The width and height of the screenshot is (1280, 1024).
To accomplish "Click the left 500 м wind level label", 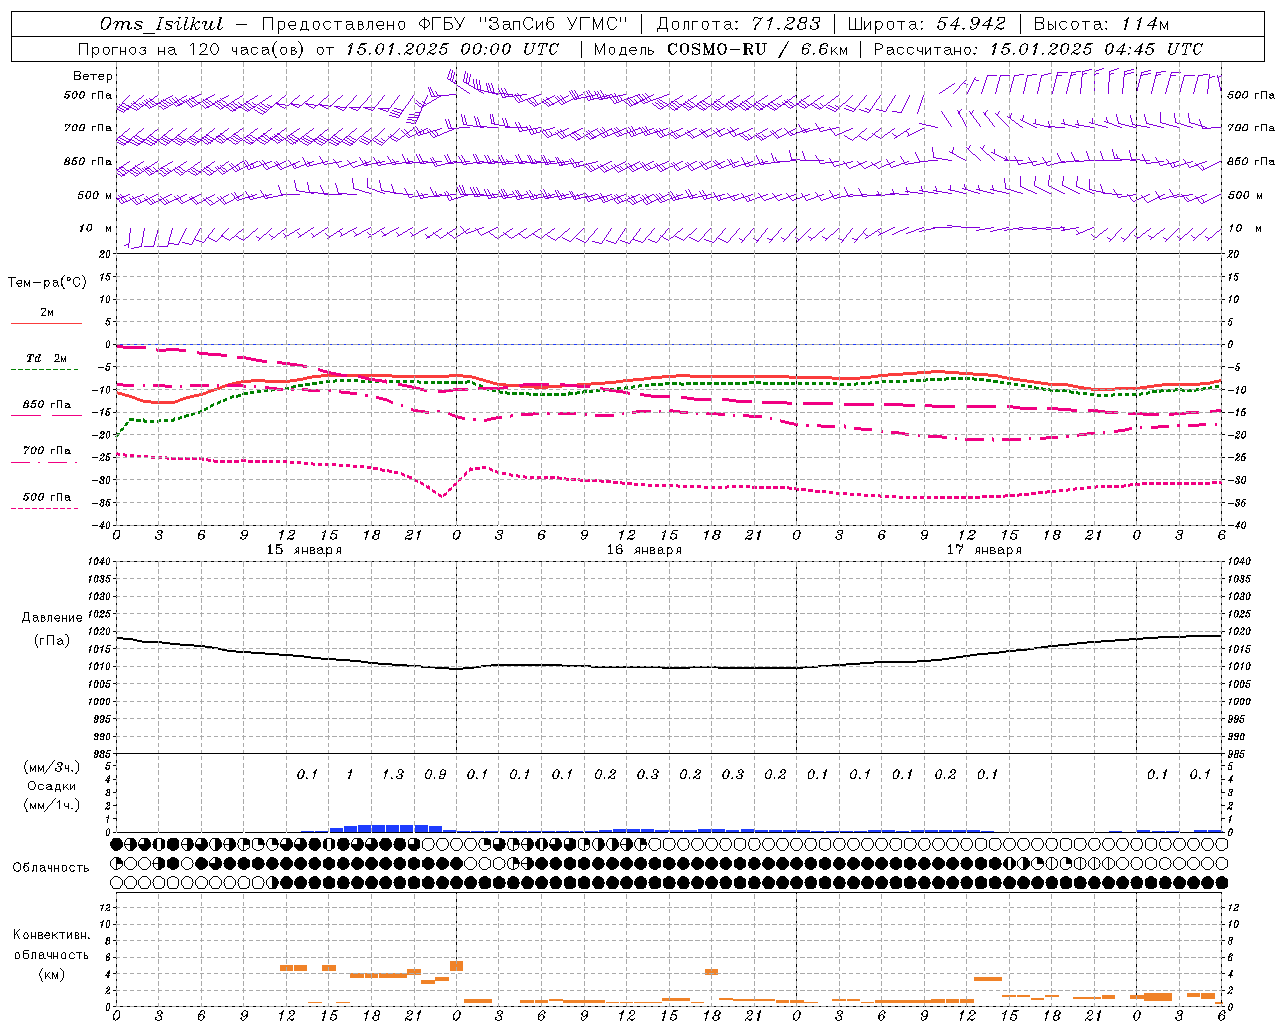I will pyautogui.click(x=95, y=195).
